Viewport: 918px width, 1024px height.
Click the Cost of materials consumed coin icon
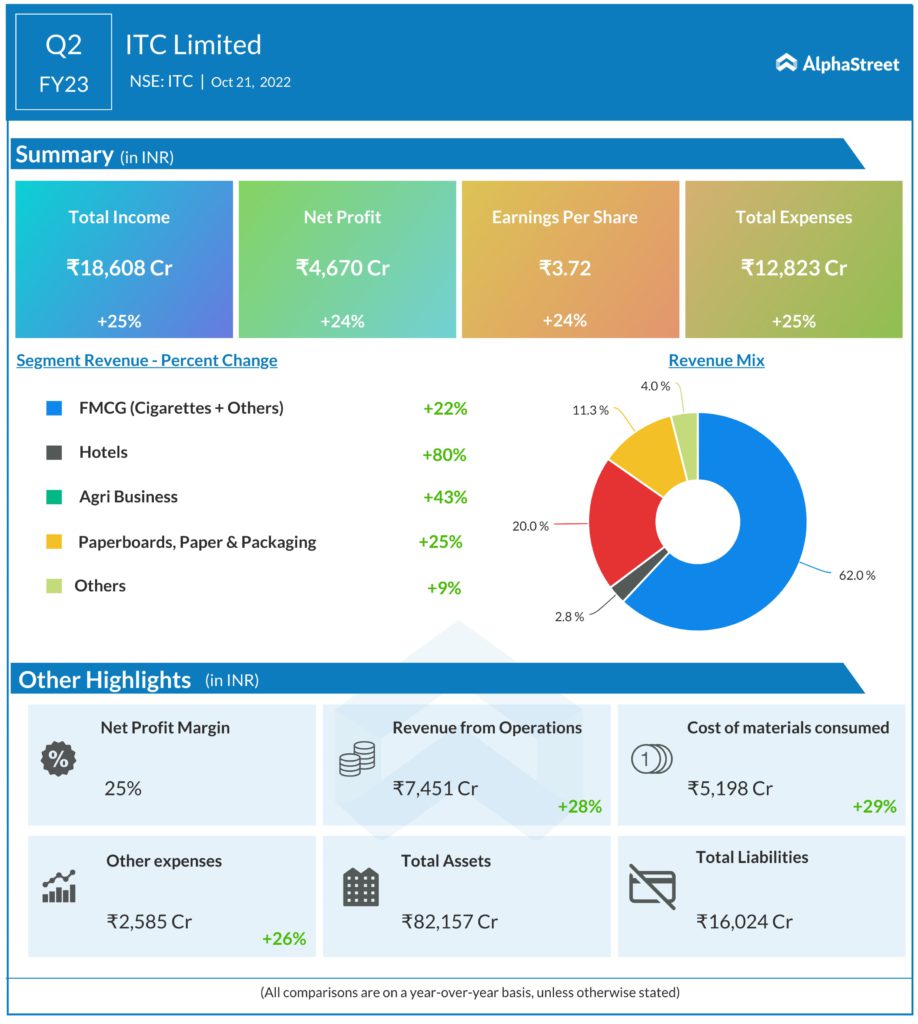(650, 760)
